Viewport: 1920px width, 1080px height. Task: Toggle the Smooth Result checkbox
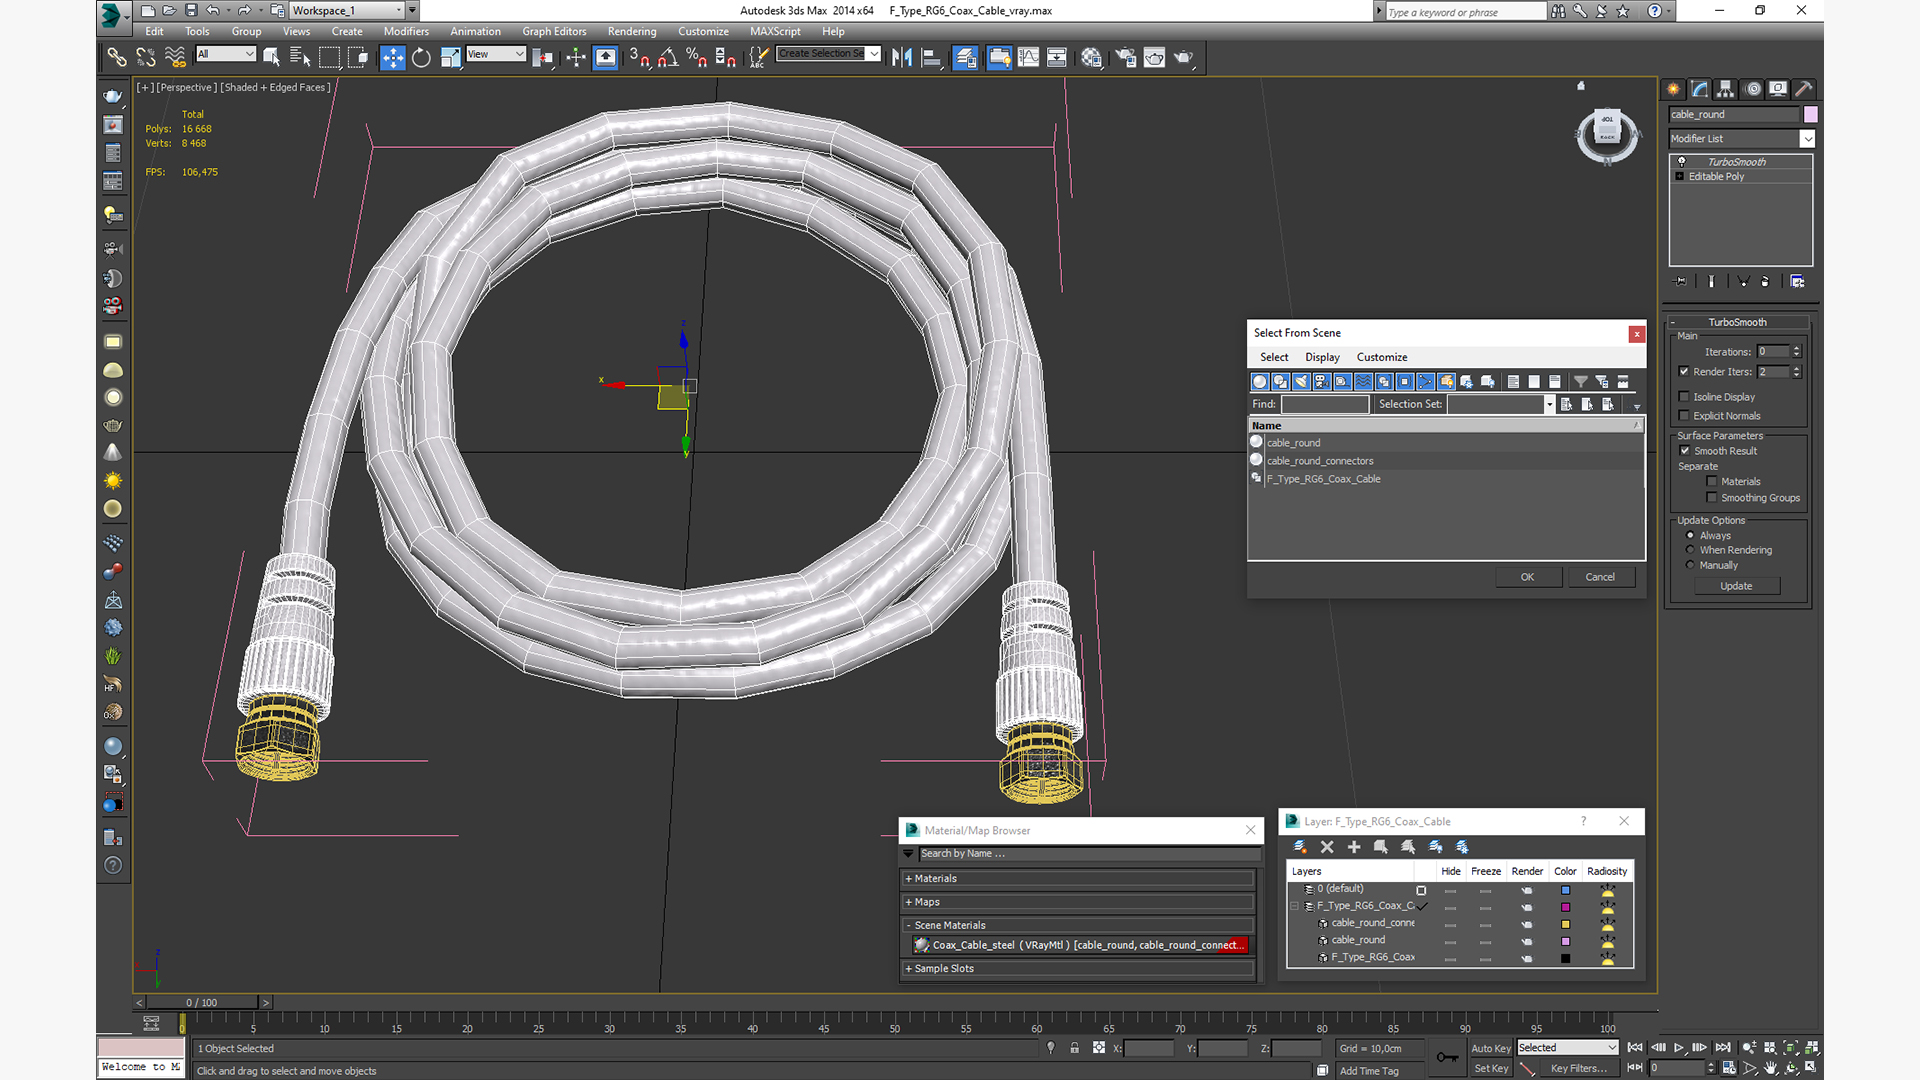1685,451
